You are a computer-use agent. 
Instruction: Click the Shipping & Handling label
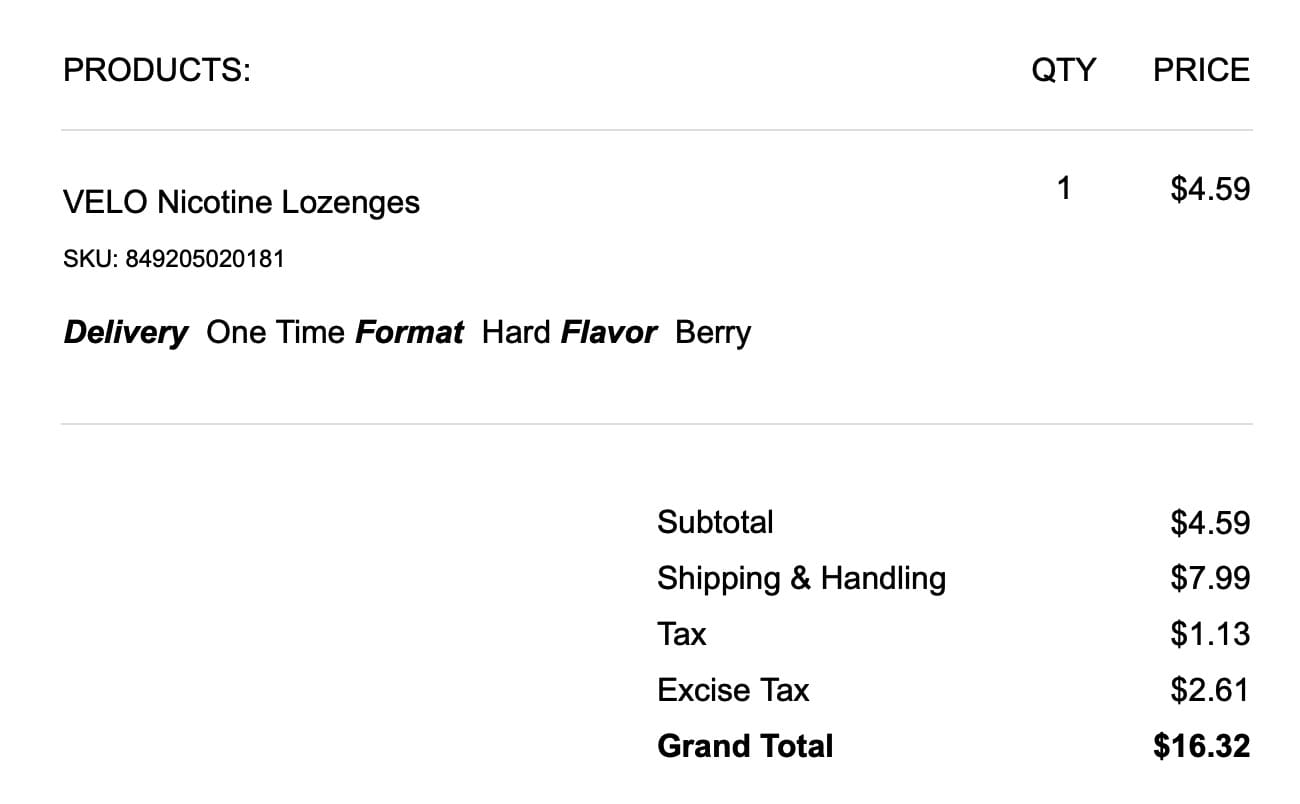(801, 578)
